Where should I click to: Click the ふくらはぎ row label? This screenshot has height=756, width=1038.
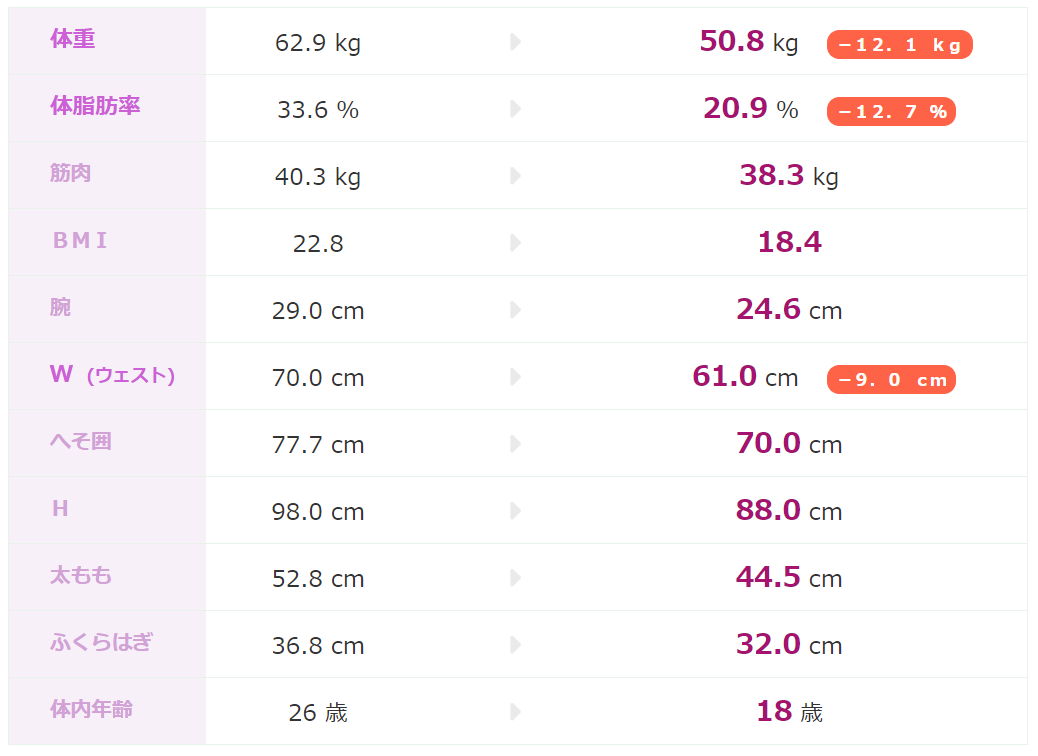tap(101, 642)
